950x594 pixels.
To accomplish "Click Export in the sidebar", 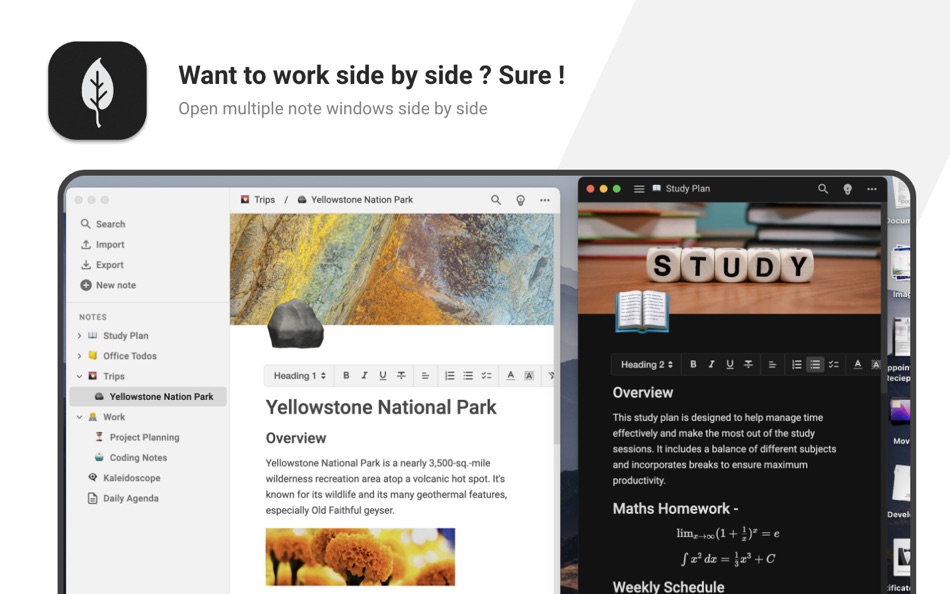I will click(102, 265).
